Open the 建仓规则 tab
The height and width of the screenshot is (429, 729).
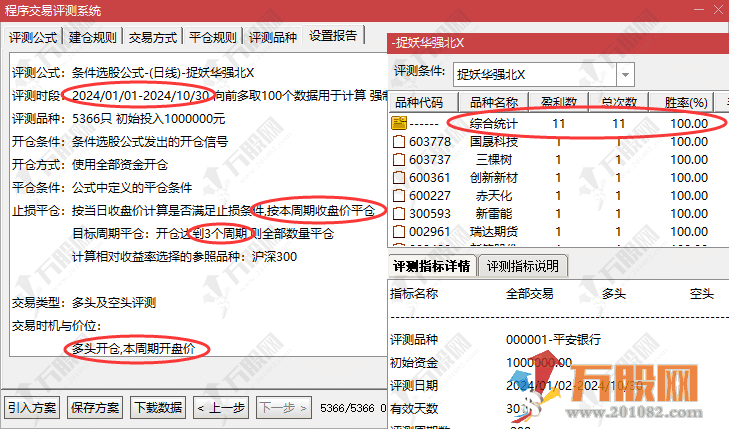click(x=92, y=37)
